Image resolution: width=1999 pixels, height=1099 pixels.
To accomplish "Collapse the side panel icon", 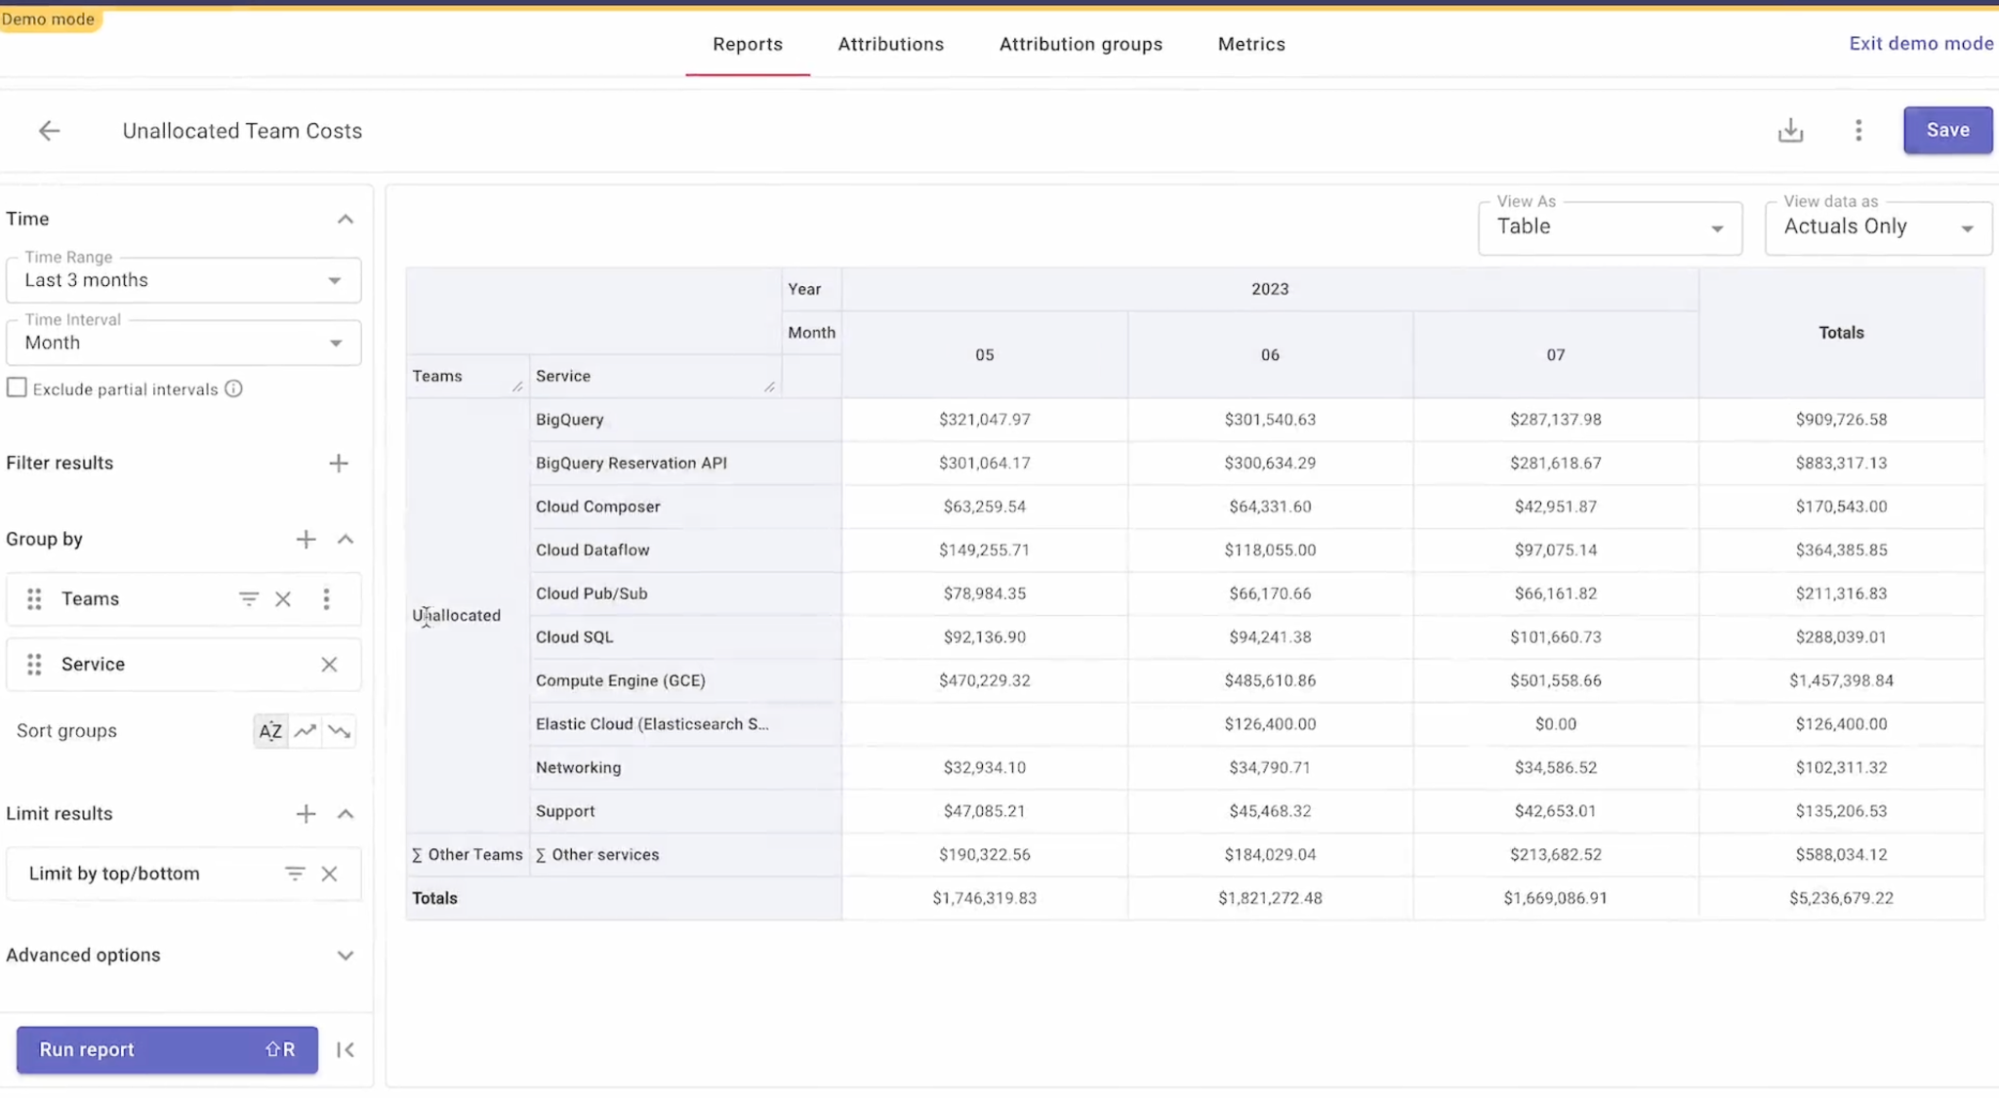I will pyautogui.click(x=345, y=1050).
